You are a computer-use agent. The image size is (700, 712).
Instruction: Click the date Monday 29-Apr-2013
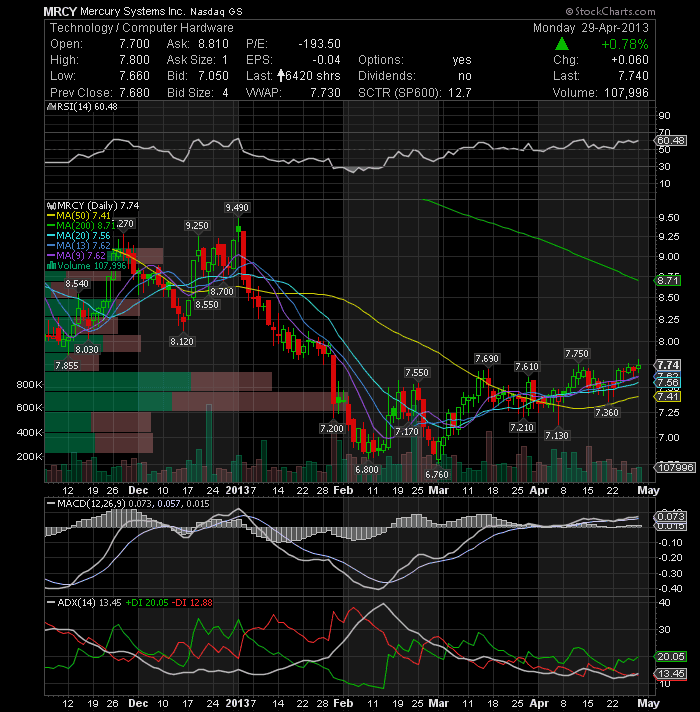[591, 28]
